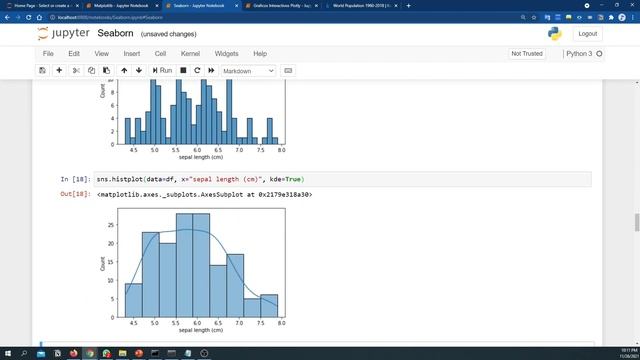Insert a cell below with plus icon
The image size is (640, 360).
59,71
